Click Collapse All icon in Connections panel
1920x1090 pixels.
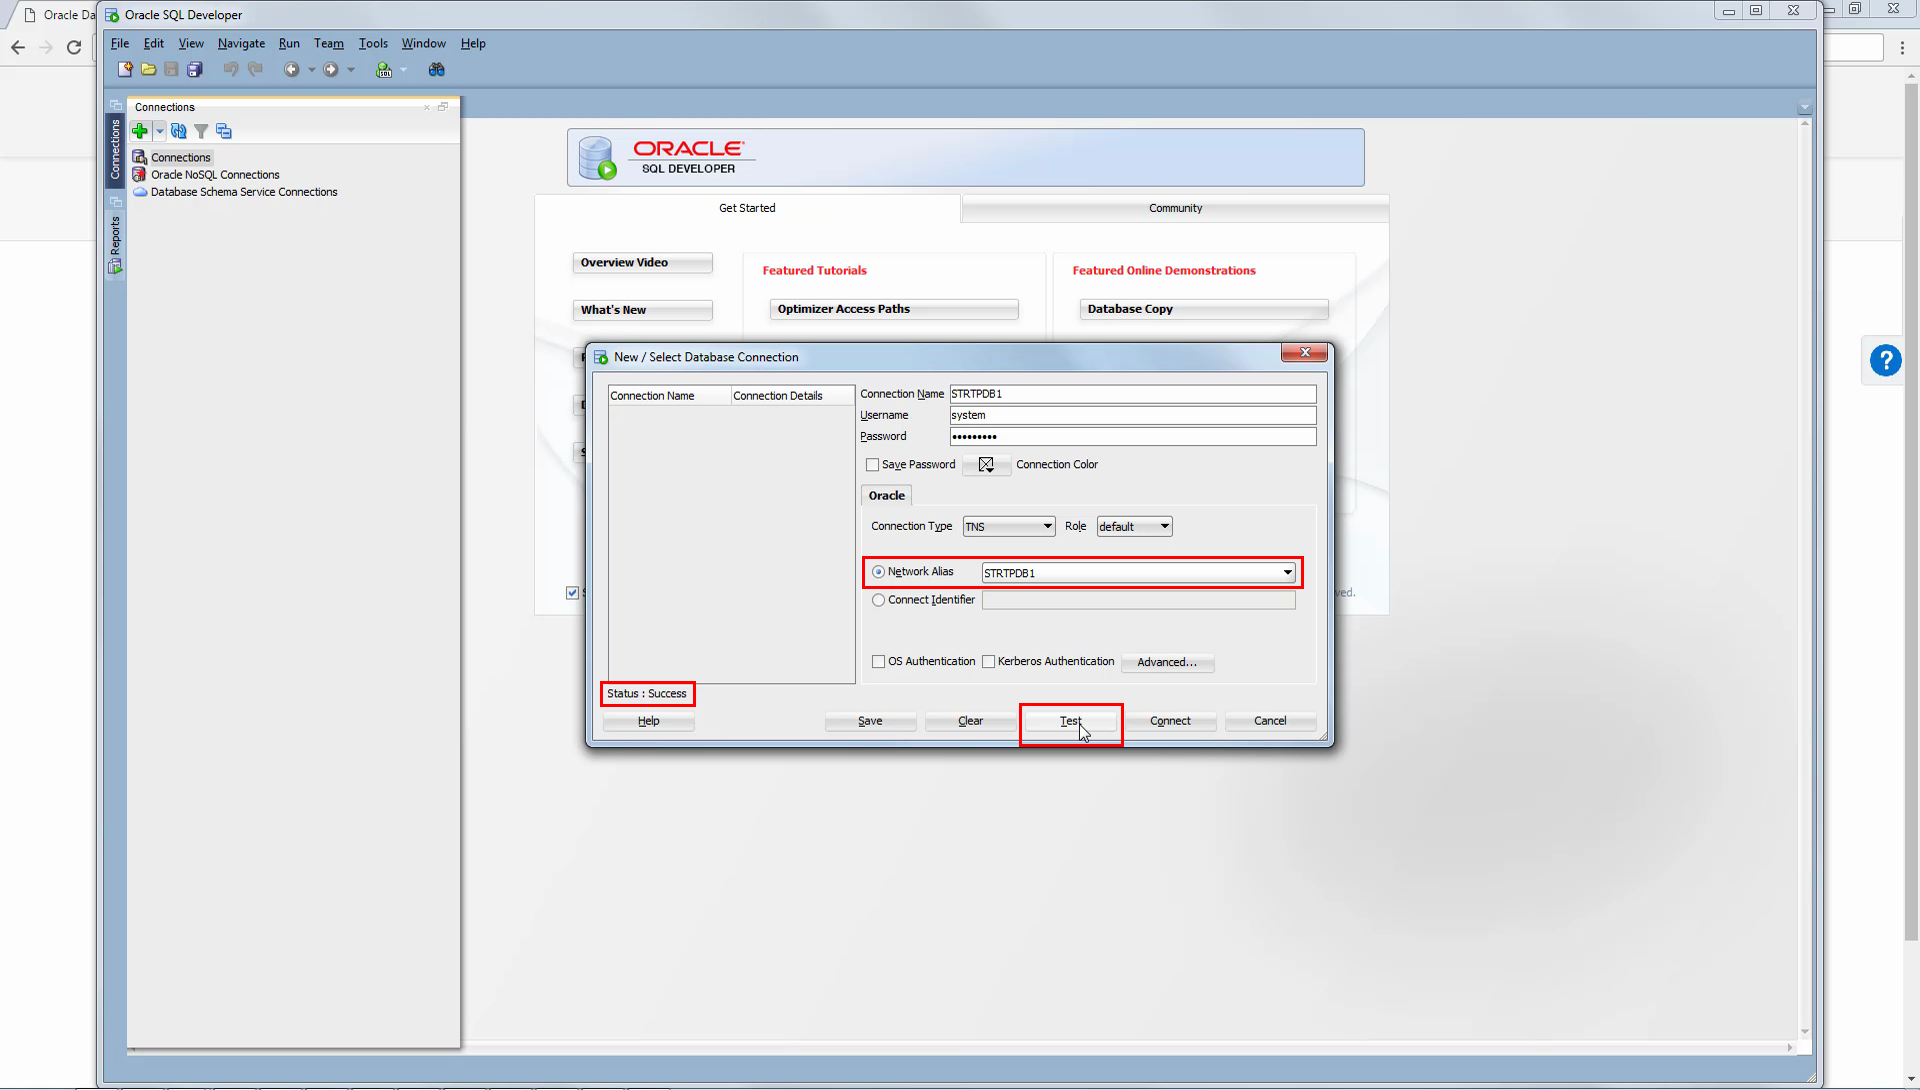tap(224, 131)
